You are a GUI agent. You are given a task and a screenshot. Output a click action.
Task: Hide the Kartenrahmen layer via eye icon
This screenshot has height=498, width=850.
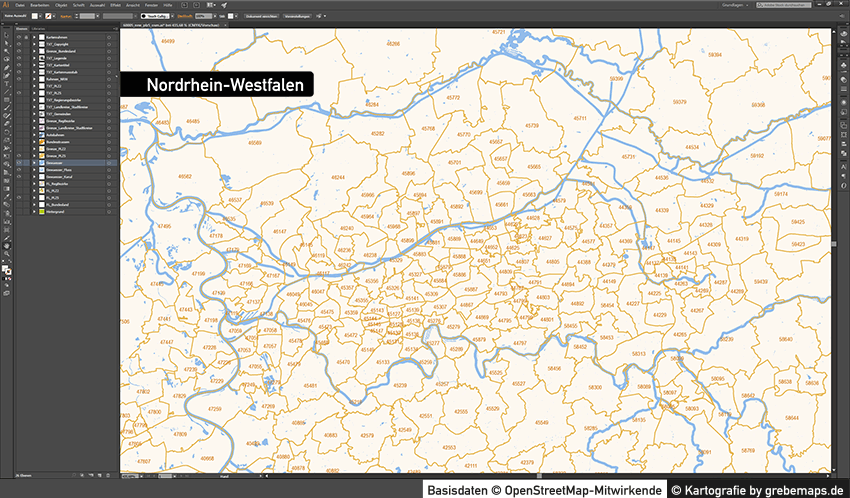point(19,39)
